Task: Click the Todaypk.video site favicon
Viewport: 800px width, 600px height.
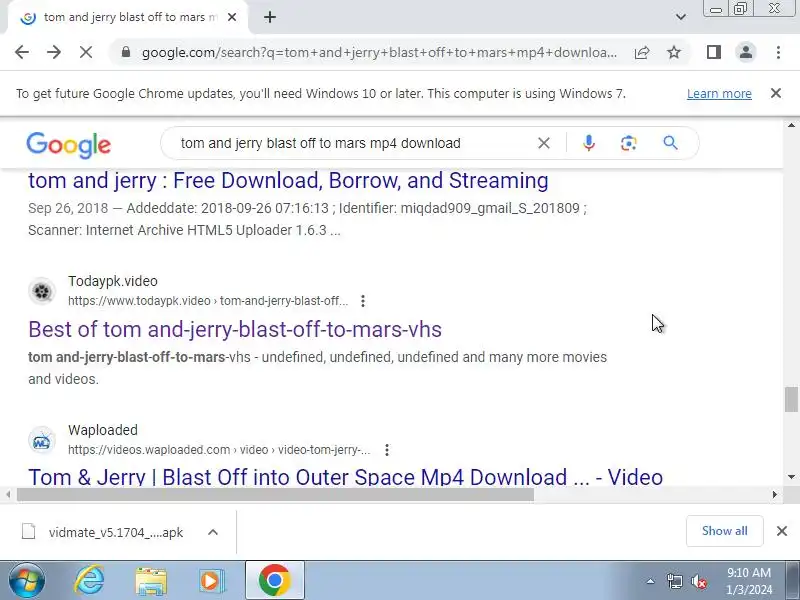Action: [x=42, y=291]
